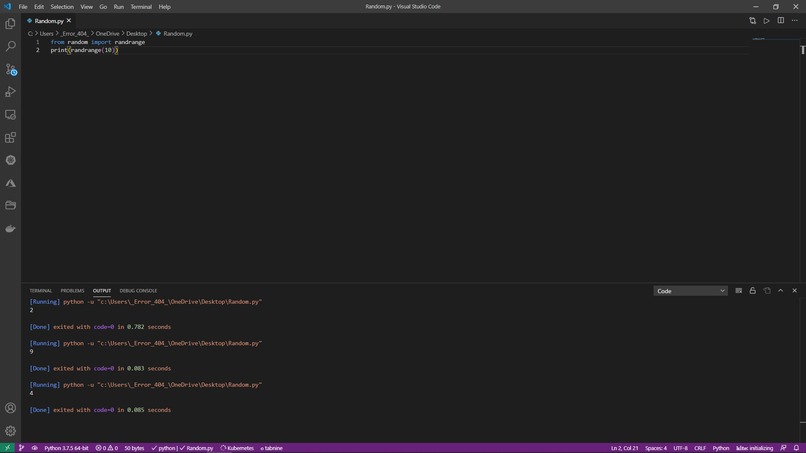
Task: Open the output channel Code dropdown
Action: [690, 291]
